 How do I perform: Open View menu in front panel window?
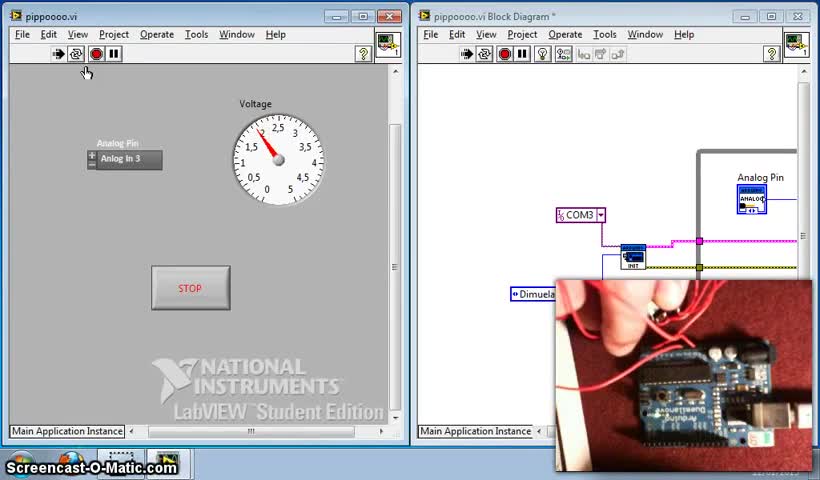coord(77,35)
